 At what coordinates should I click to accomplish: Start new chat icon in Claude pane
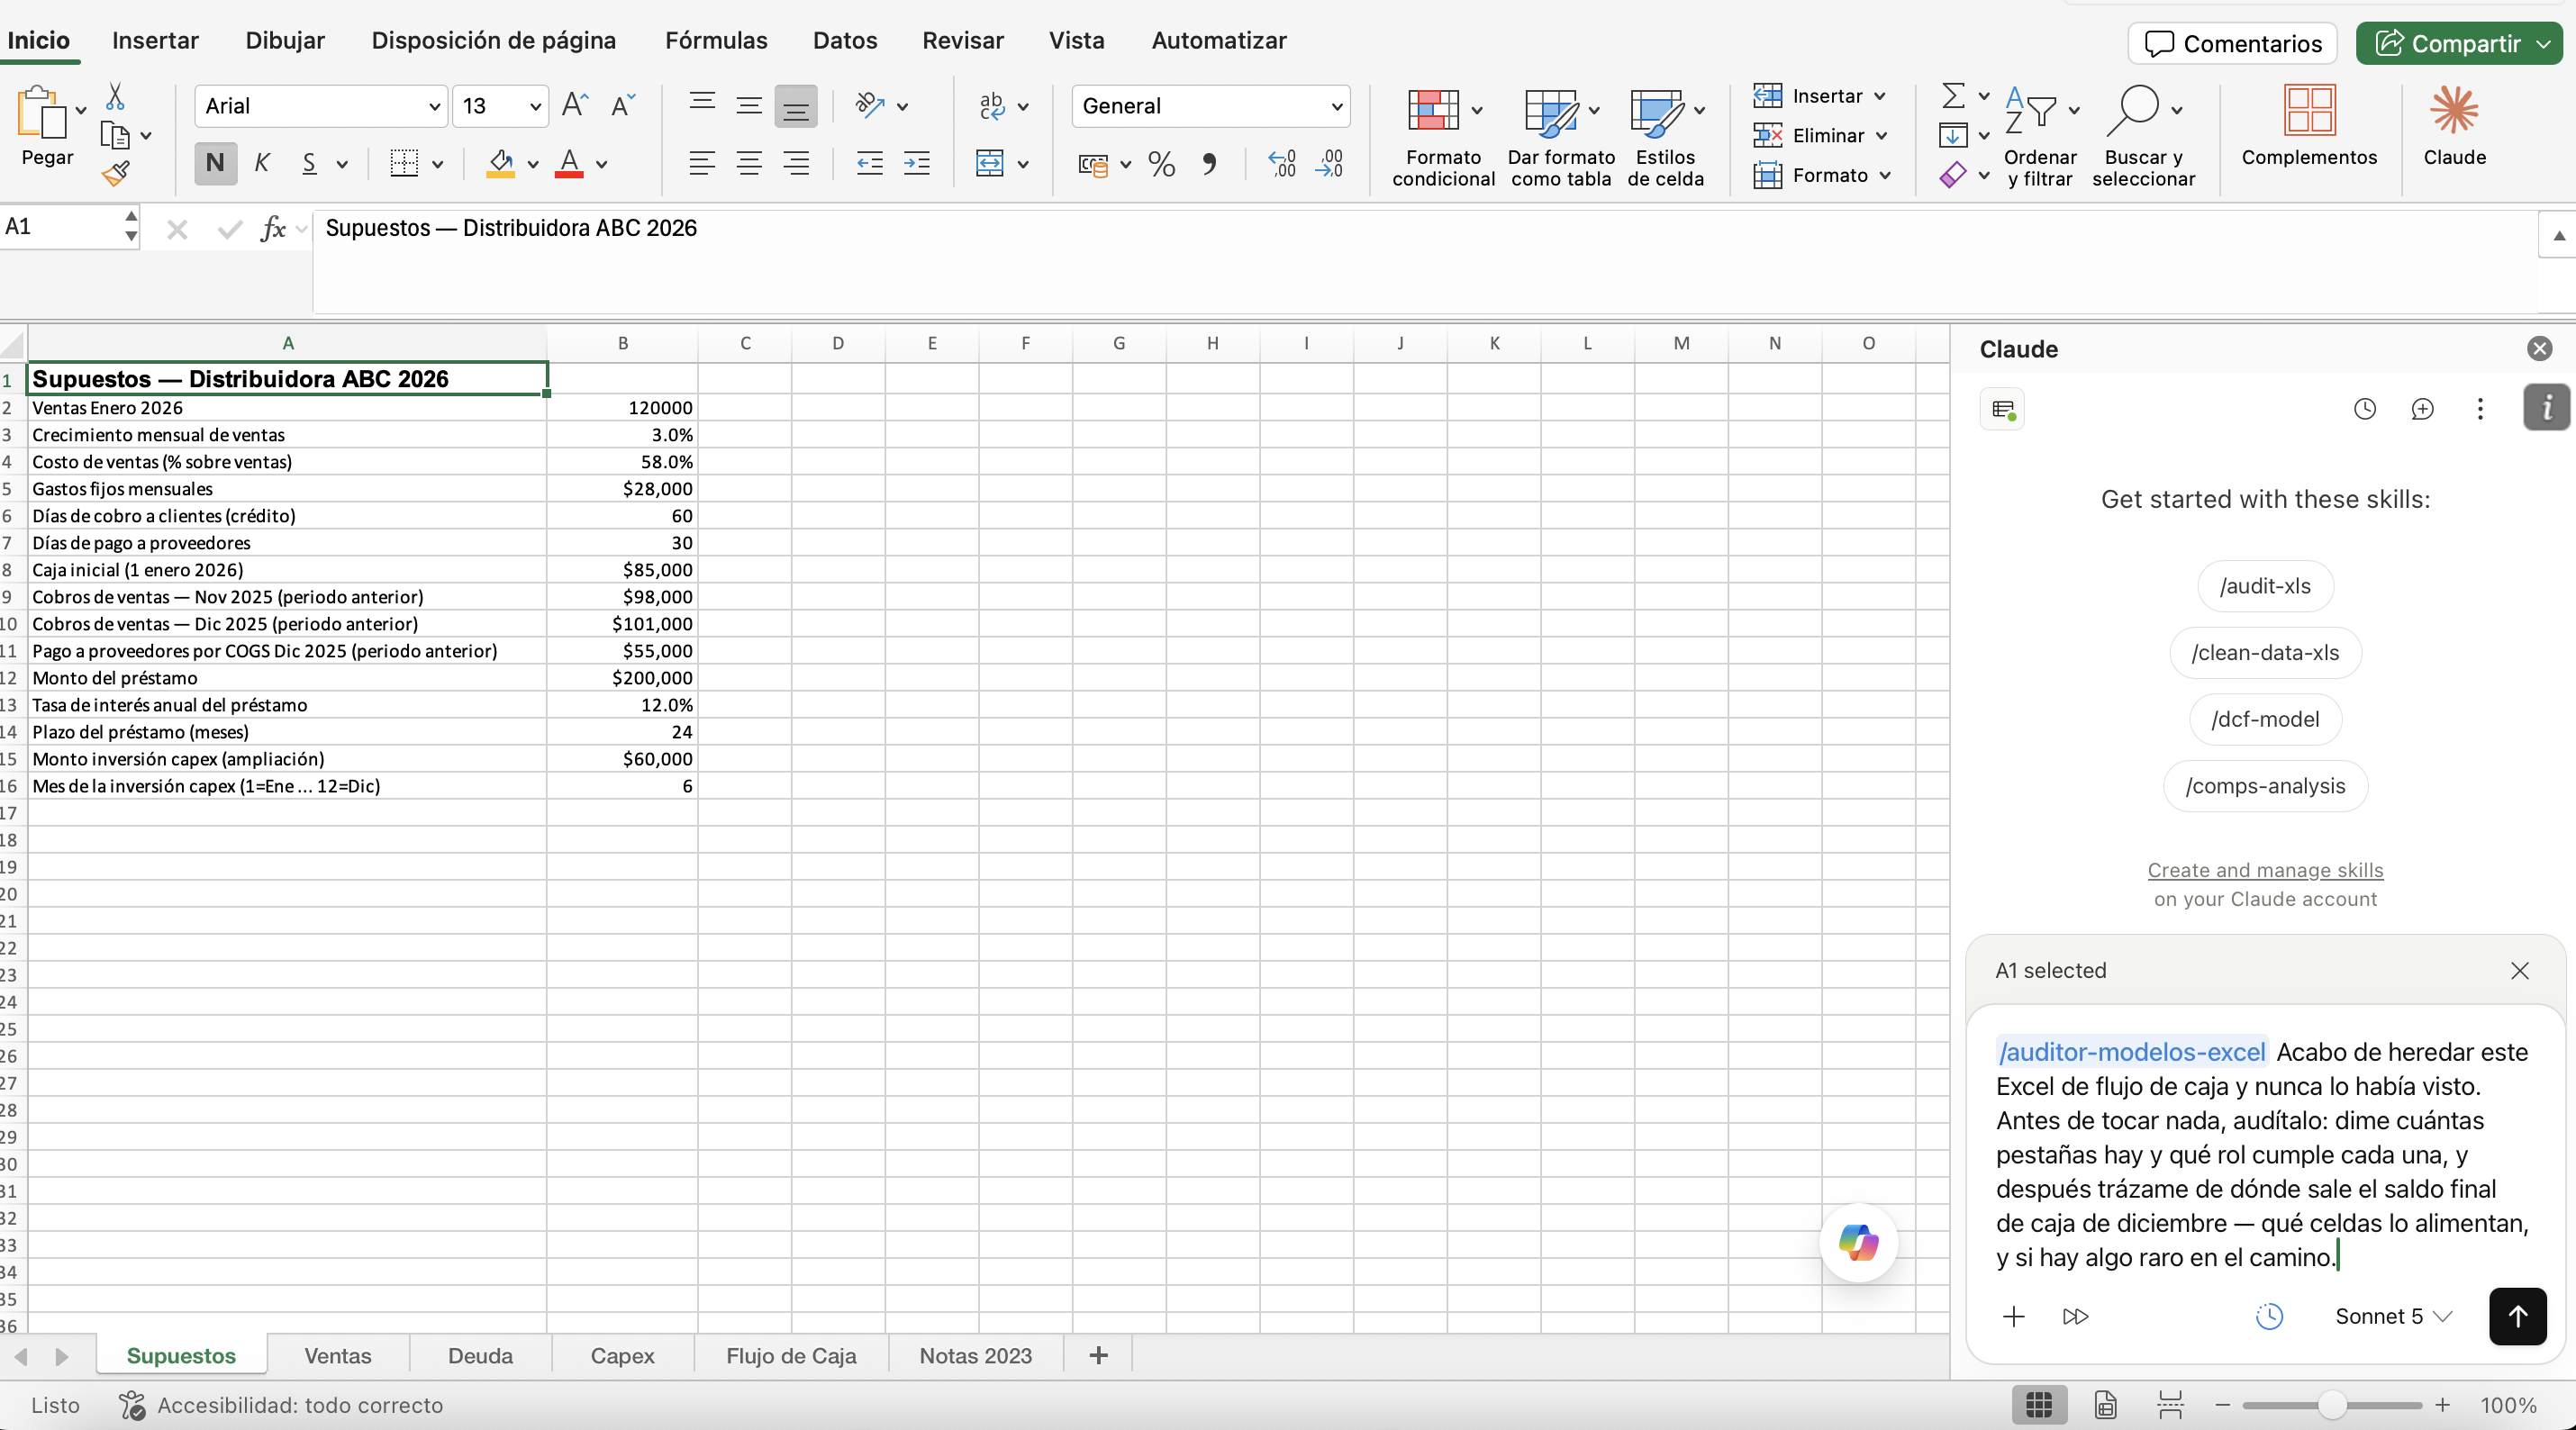click(x=2422, y=409)
